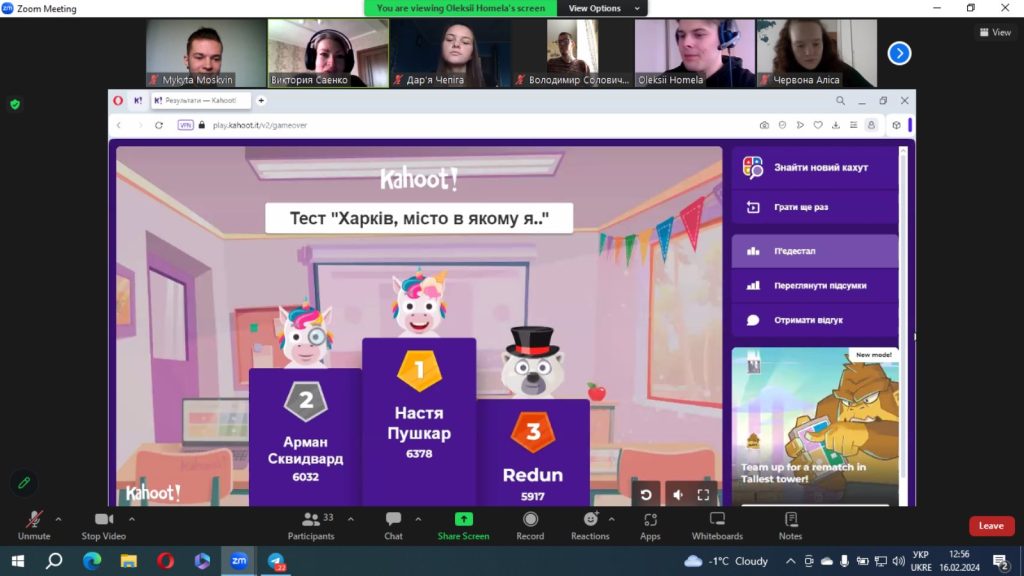
Task: Switch to the pinned Kahoot tab
Action: pyautogui.click(x=138, y=101)
